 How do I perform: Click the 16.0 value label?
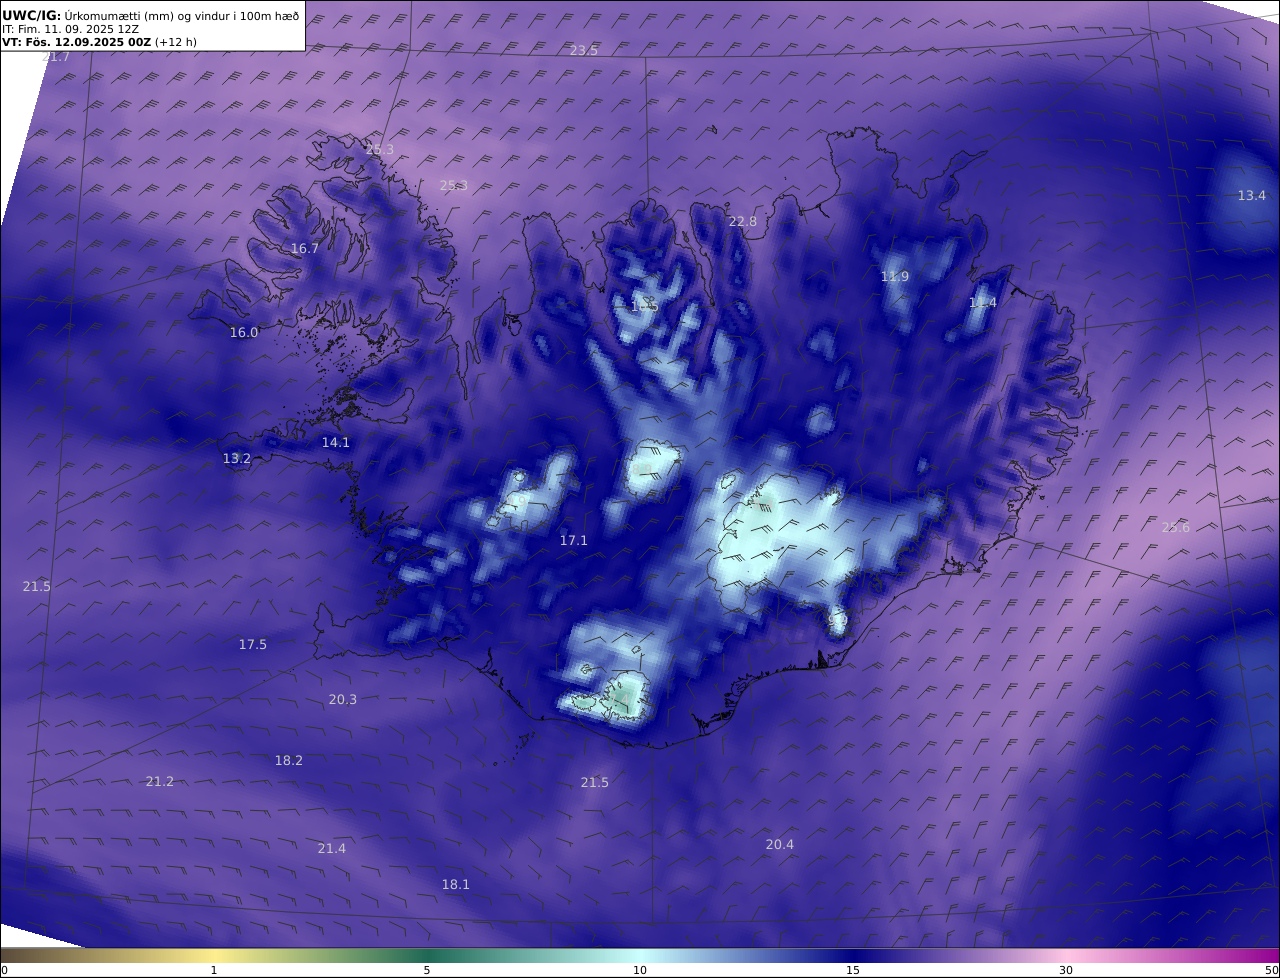pos(244,332)
